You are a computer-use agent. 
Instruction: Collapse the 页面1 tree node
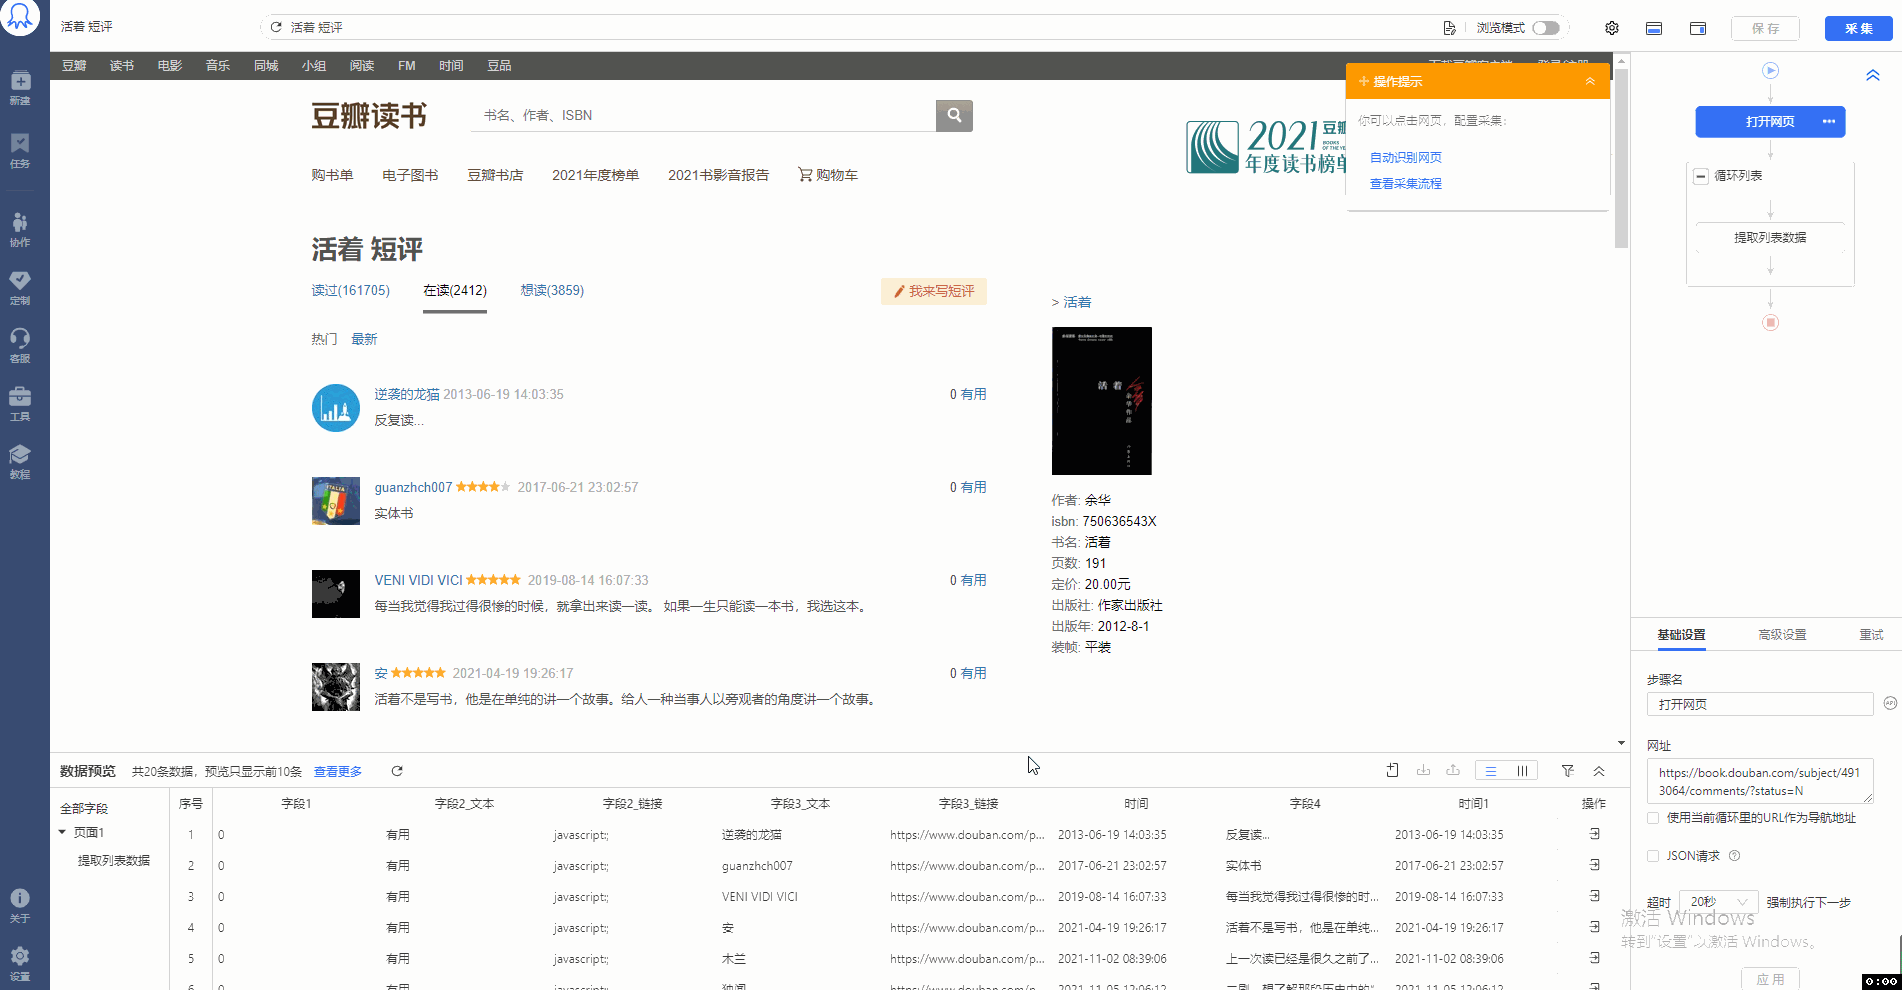click(62, 832)
